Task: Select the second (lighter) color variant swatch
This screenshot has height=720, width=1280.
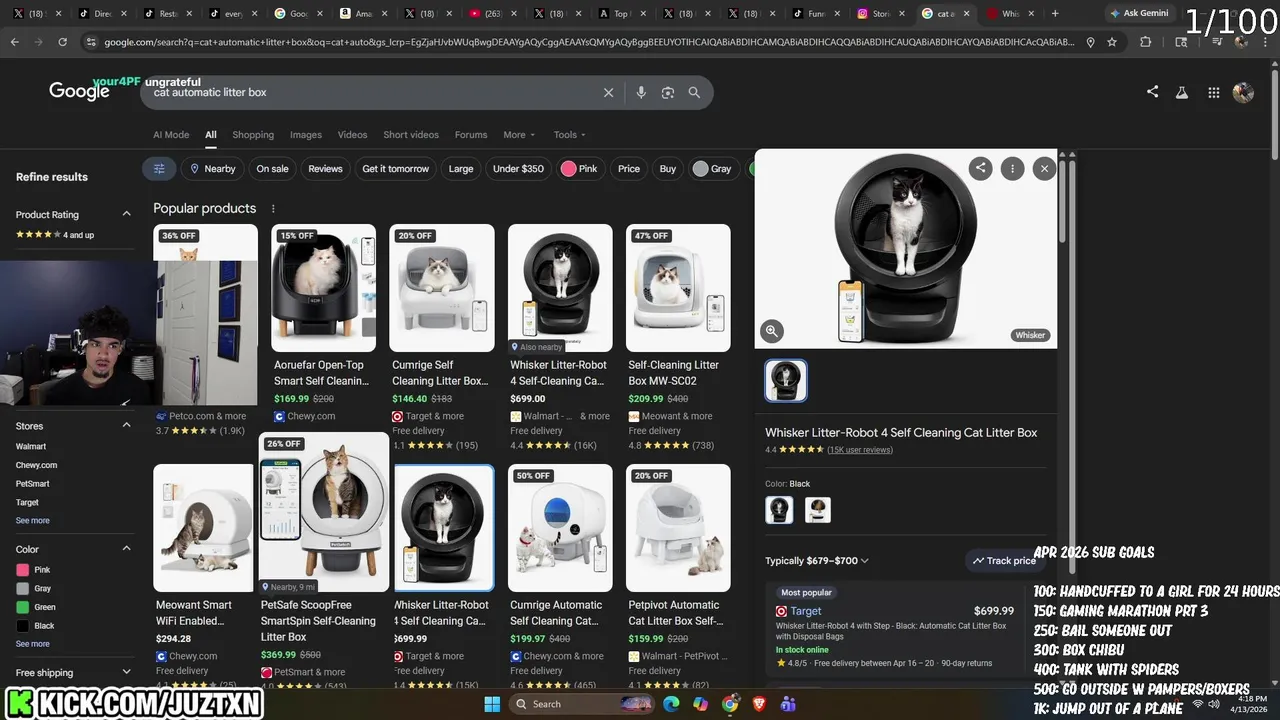Action: tap(817, 510)
